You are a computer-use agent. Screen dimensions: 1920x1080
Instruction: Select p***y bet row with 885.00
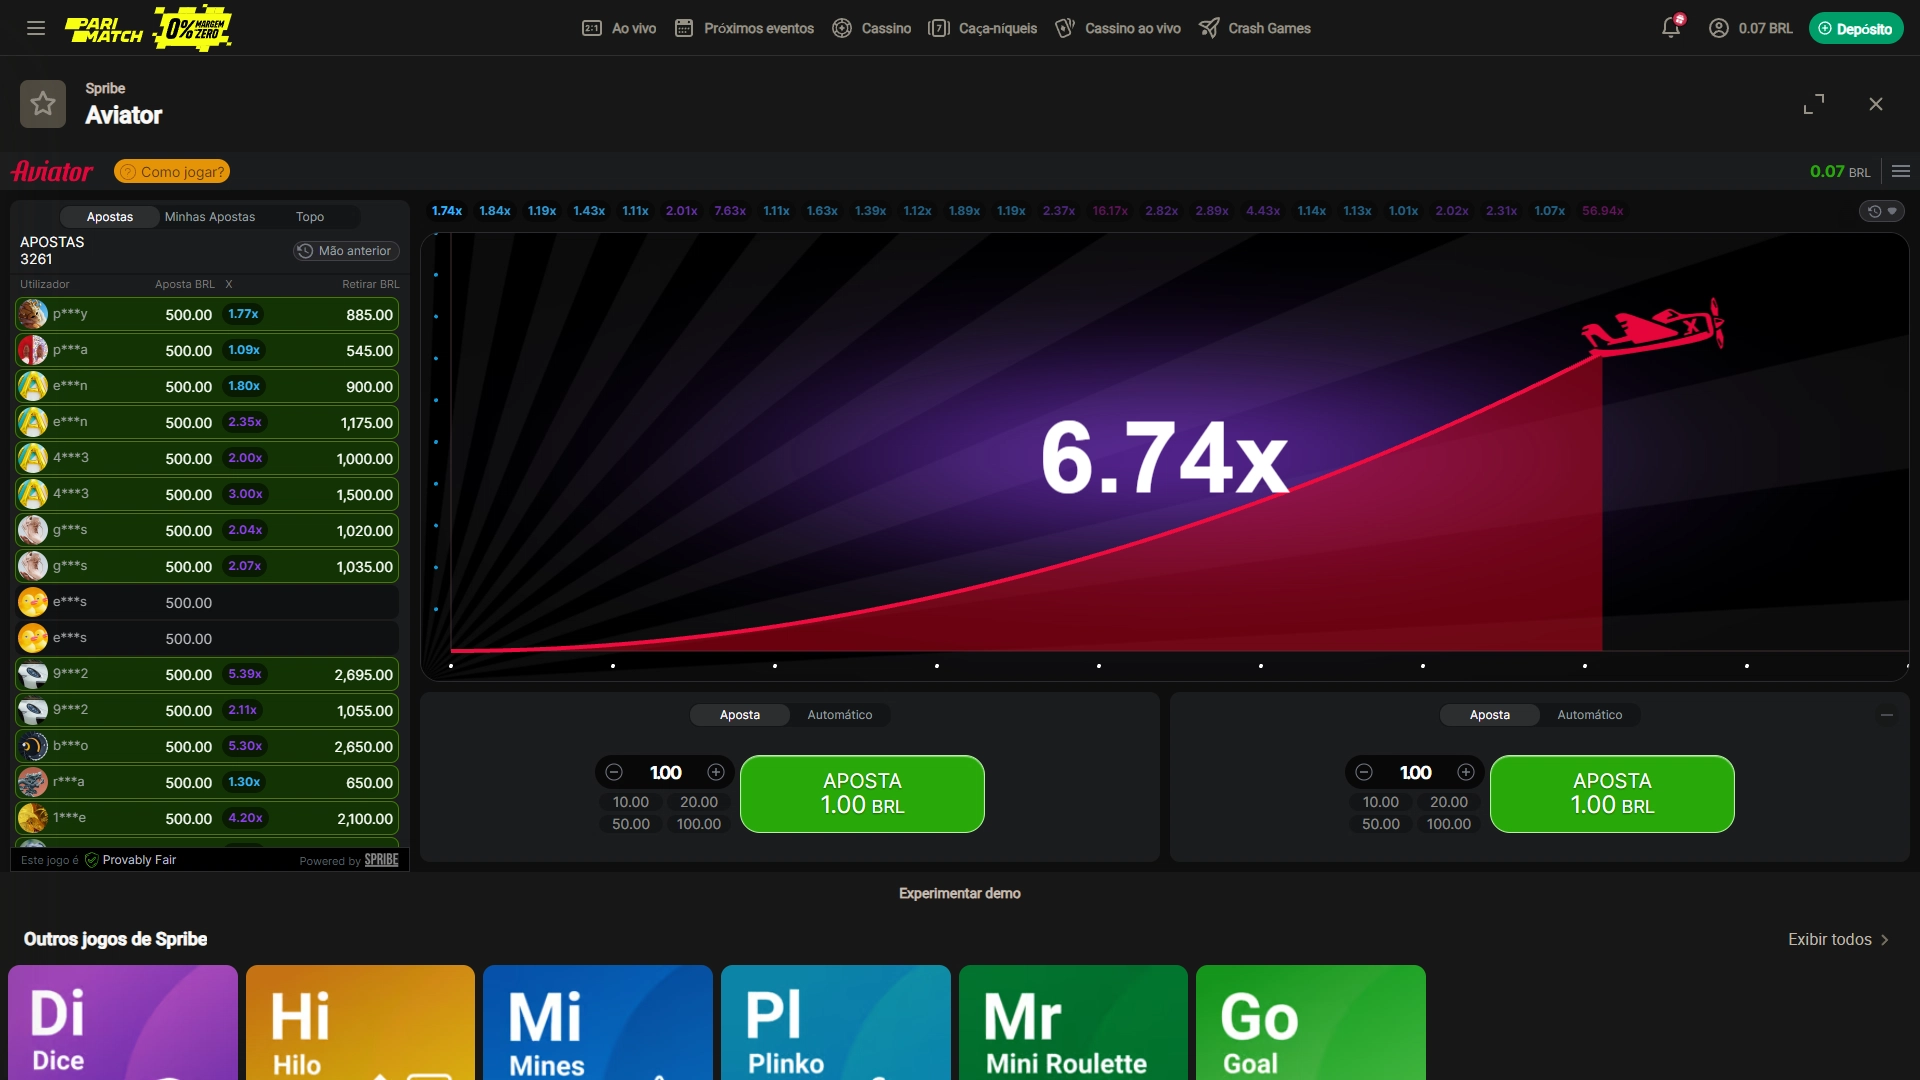click(207, 314)
